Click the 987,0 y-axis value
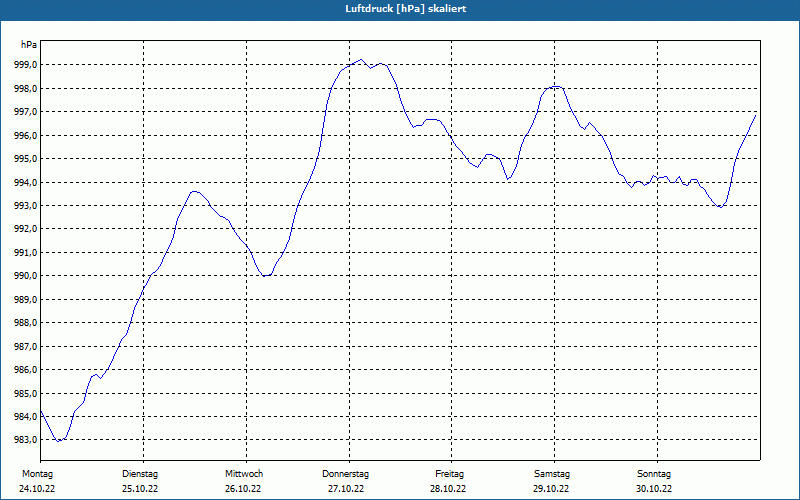 26,346
